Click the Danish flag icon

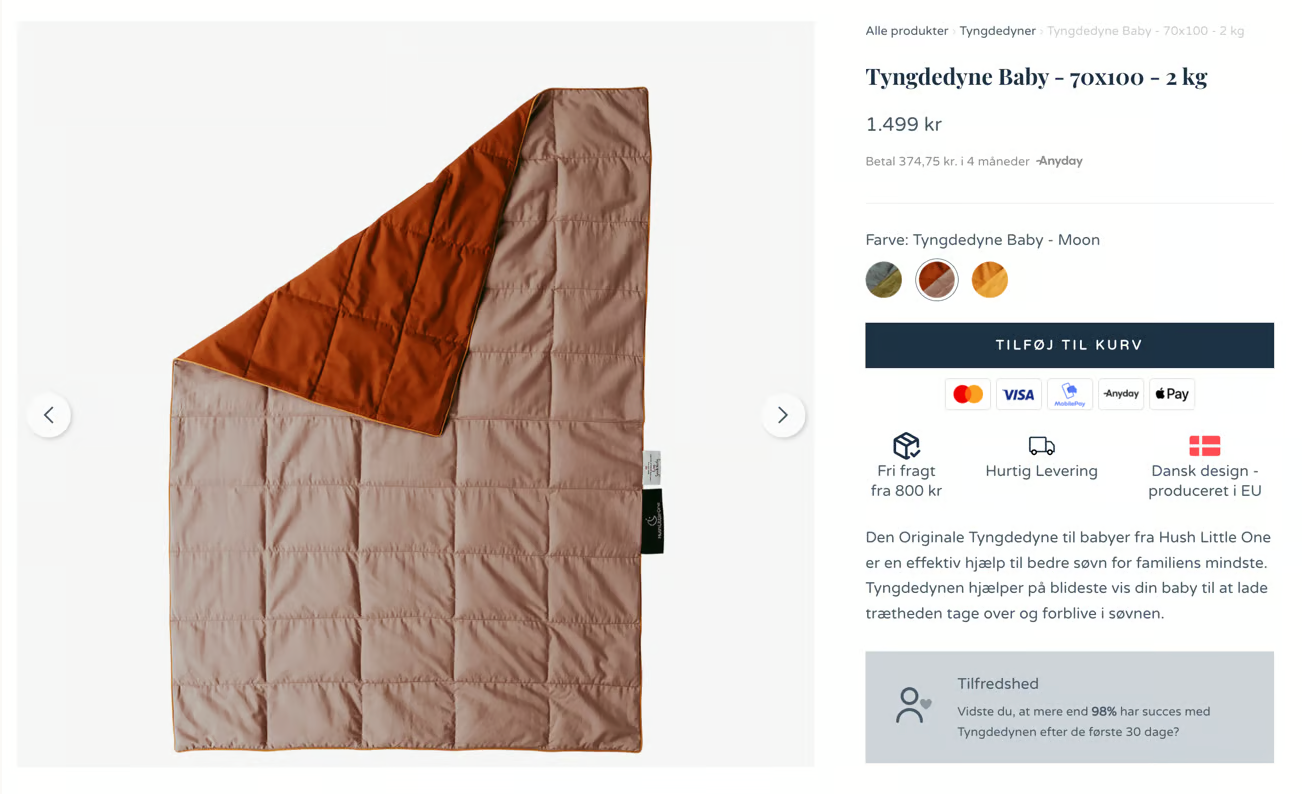coord(1204,445)
